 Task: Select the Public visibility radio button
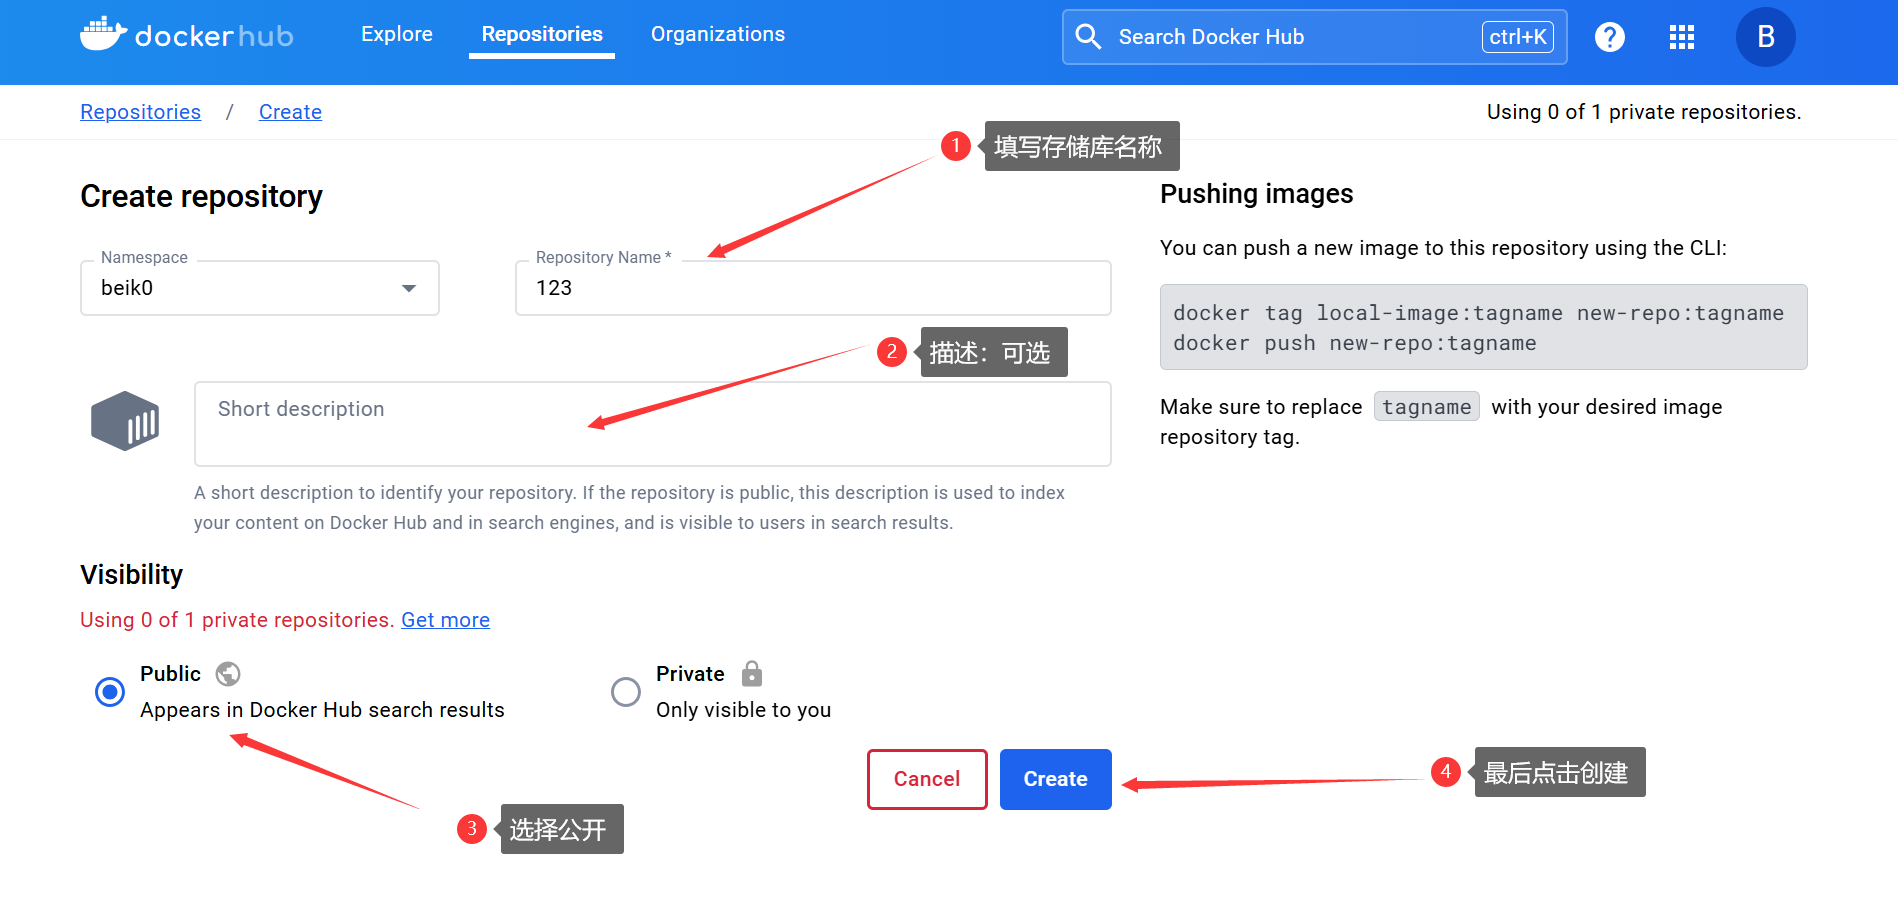(110, 692)
